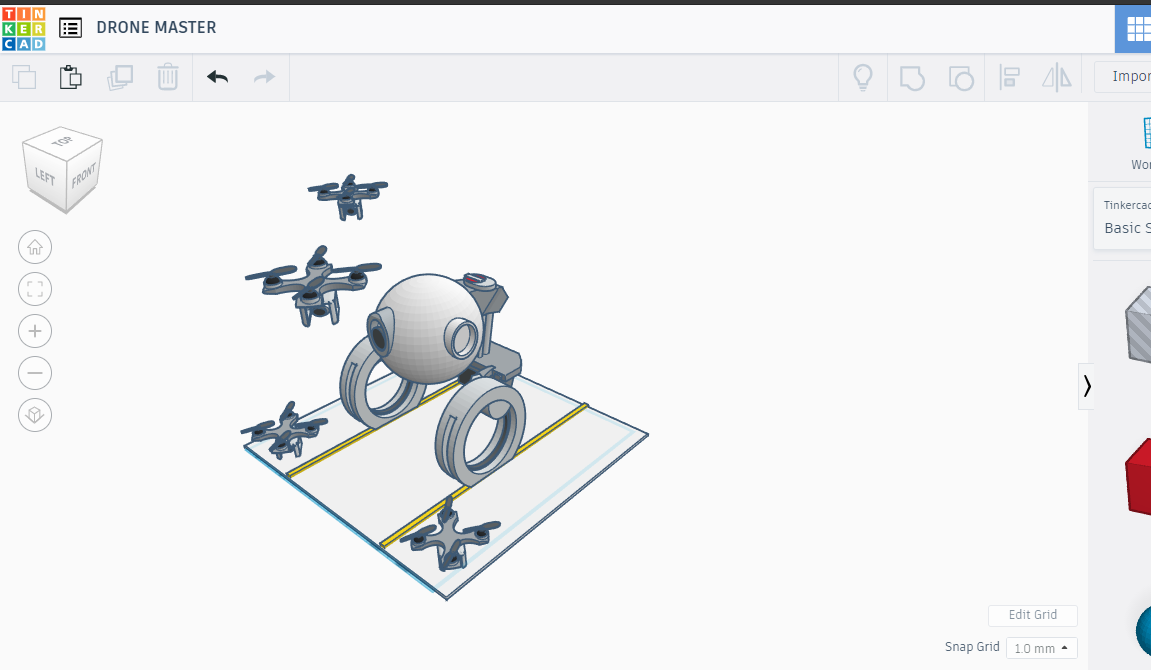The image size is (1151, 670).
Task: Open the Tinkercad Basic Shapes dropdown
Action: click(x=1127, y=220)
